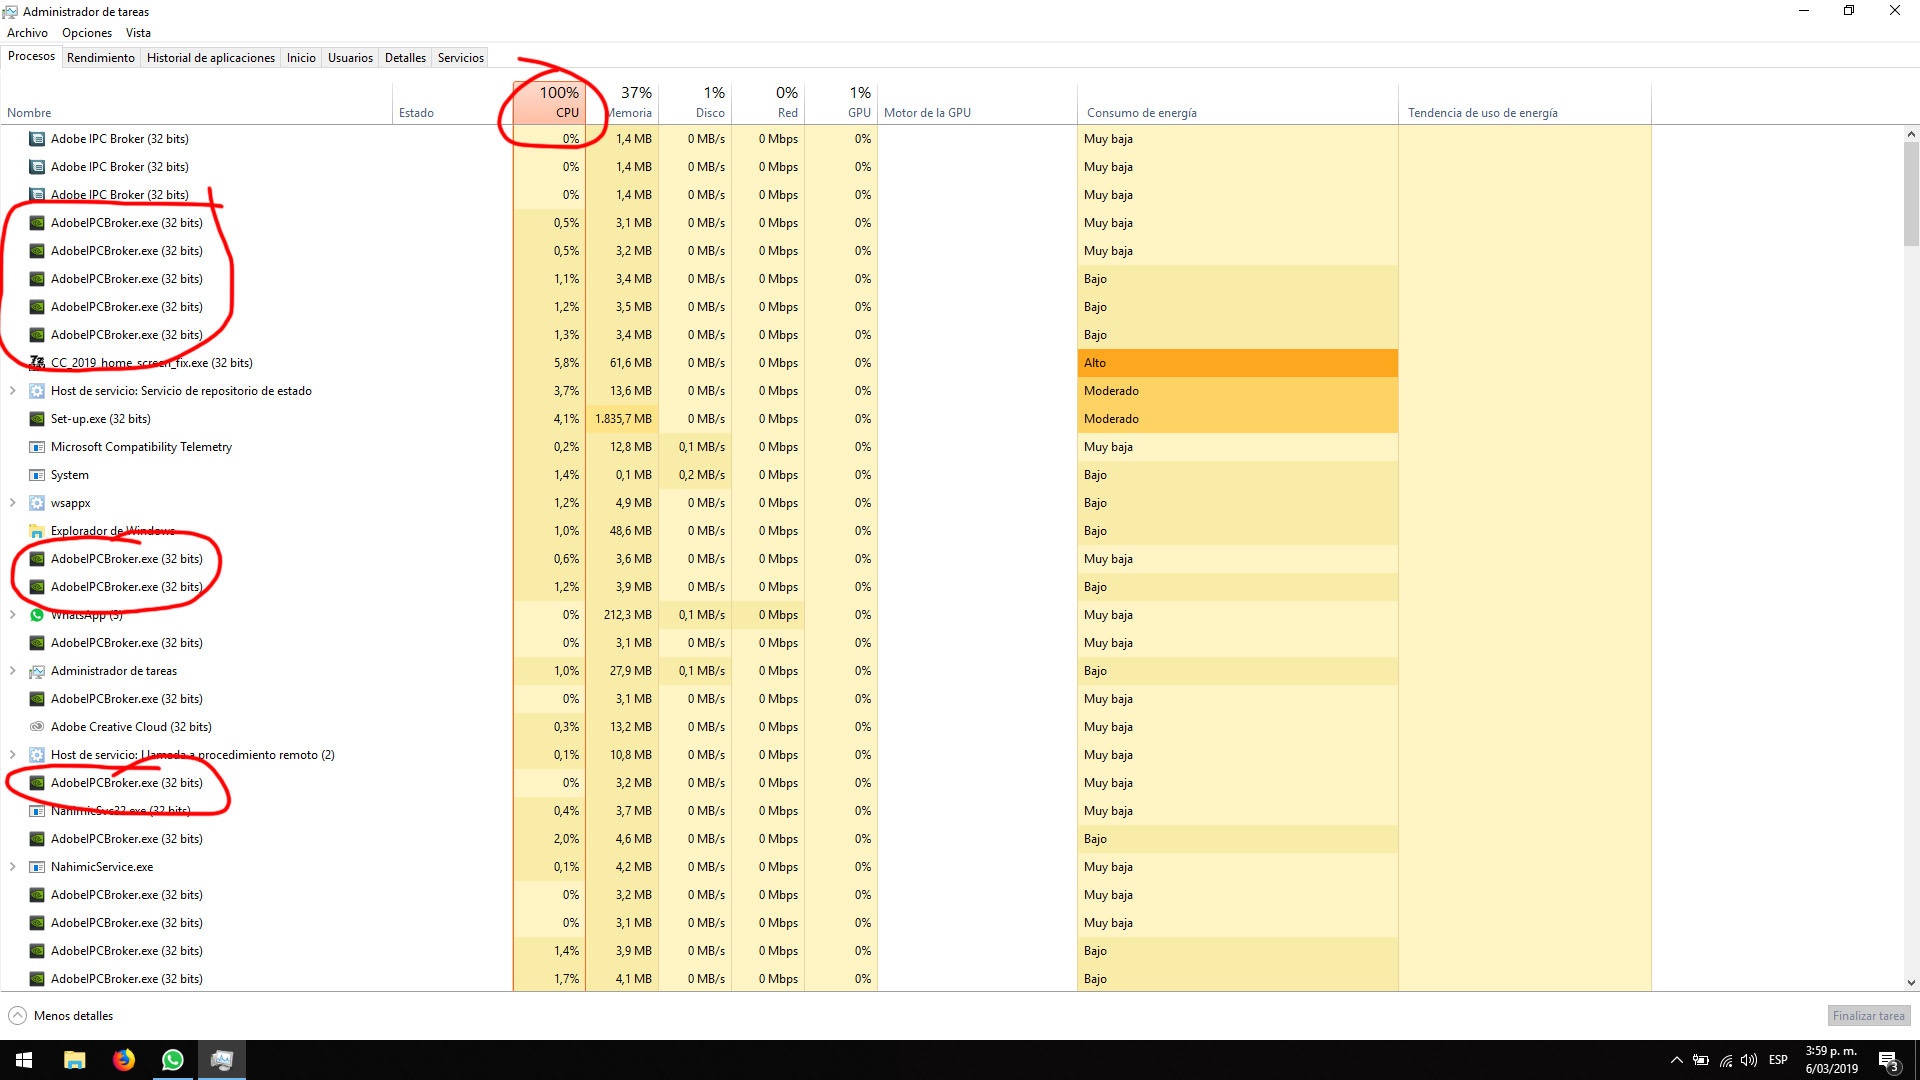
Task: Click the vertical scrollbar thumb
Action: point(1911,193)
